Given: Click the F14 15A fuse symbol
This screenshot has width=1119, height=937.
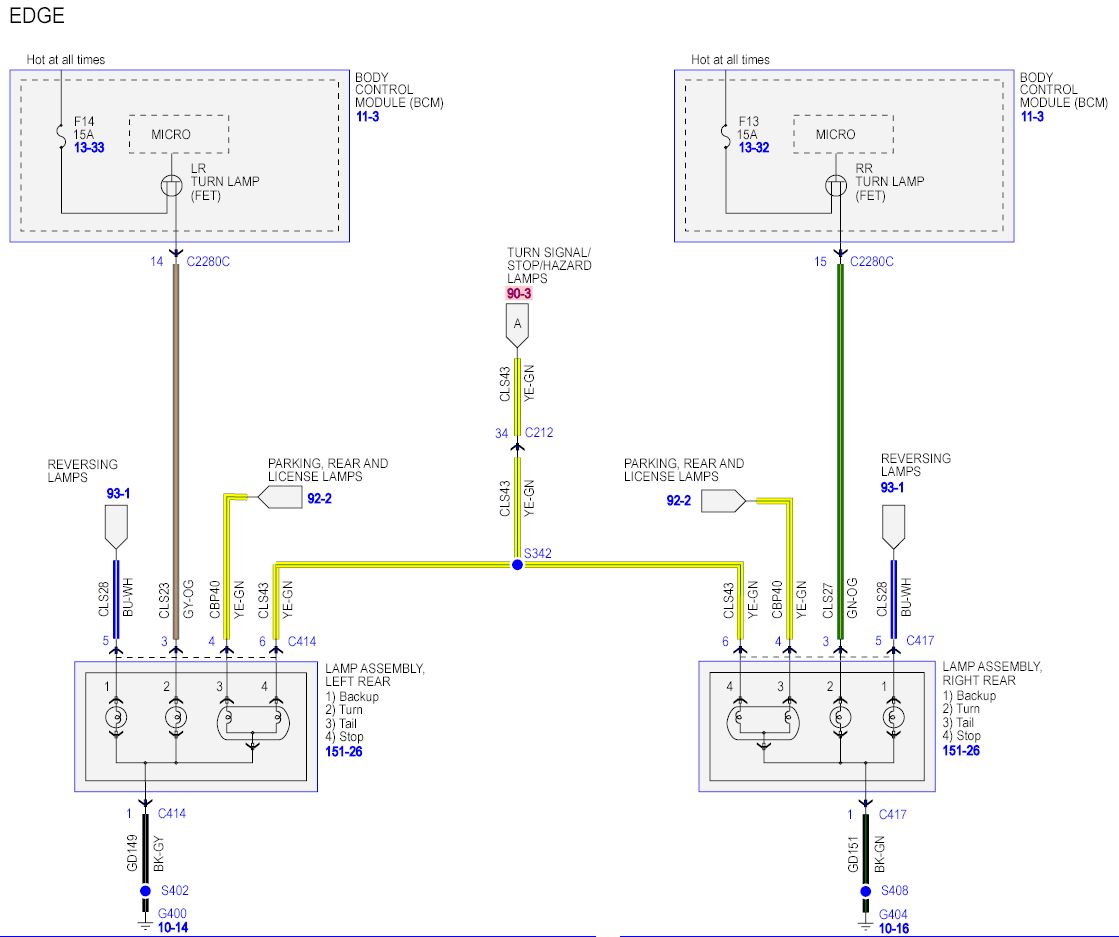Looking at the screenshot, I should (x=61, y=133).
